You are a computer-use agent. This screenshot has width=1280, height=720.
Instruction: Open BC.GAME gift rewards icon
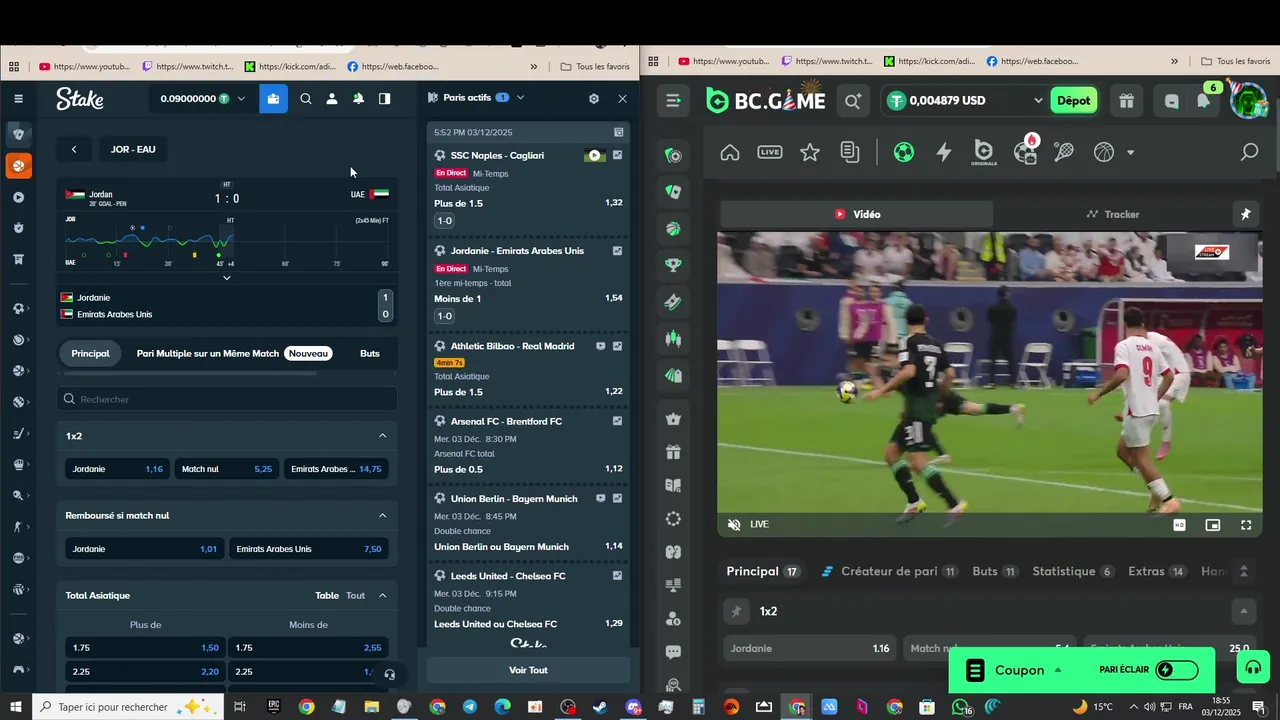click(x=1126, y=100)
